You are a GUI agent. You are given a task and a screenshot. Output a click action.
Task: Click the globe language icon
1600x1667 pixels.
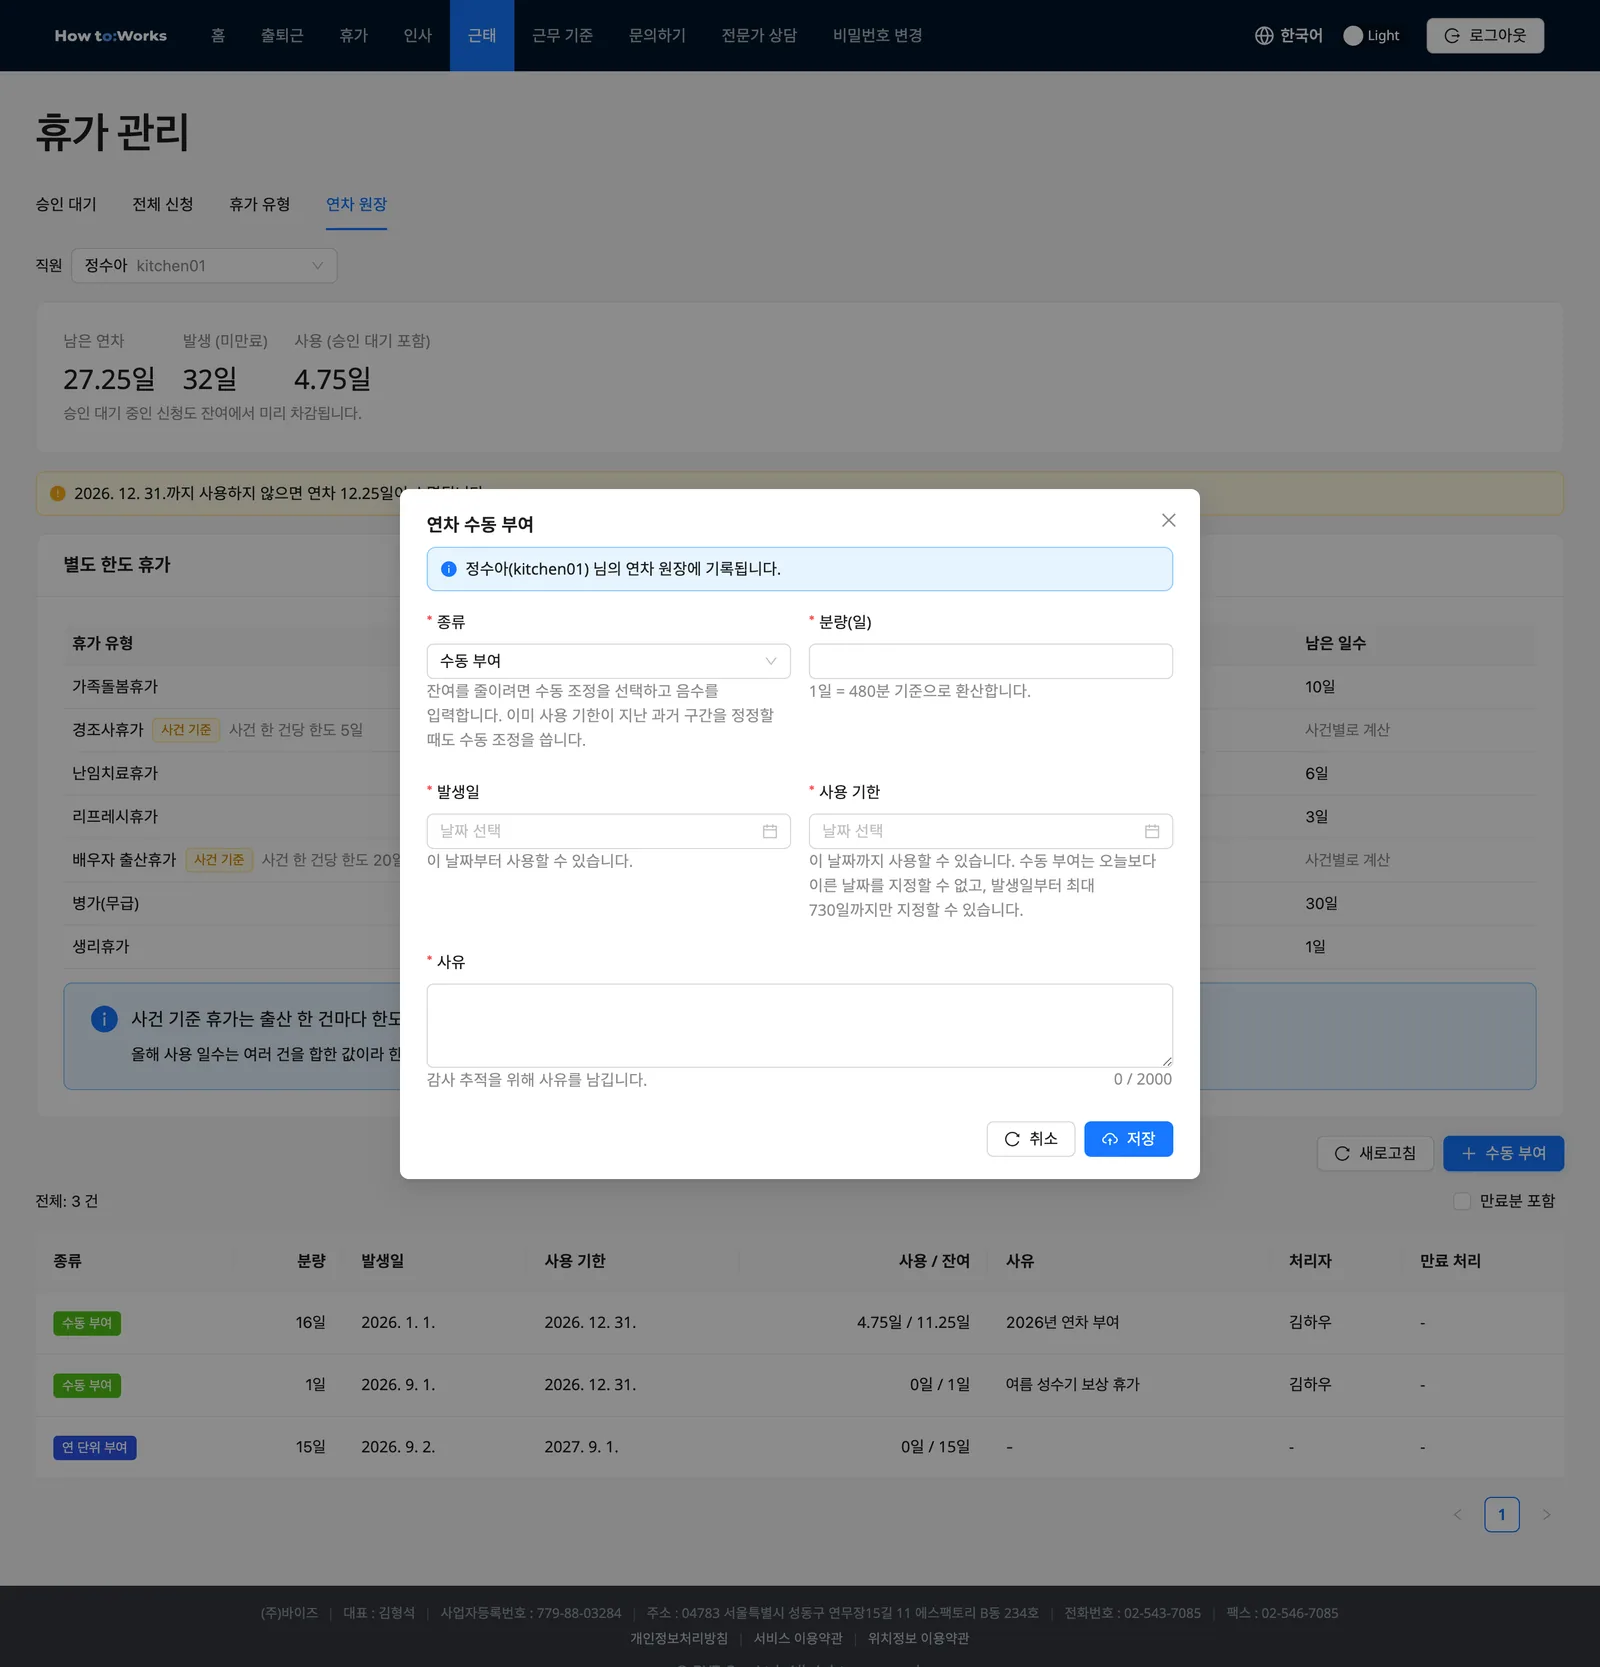1264,36
